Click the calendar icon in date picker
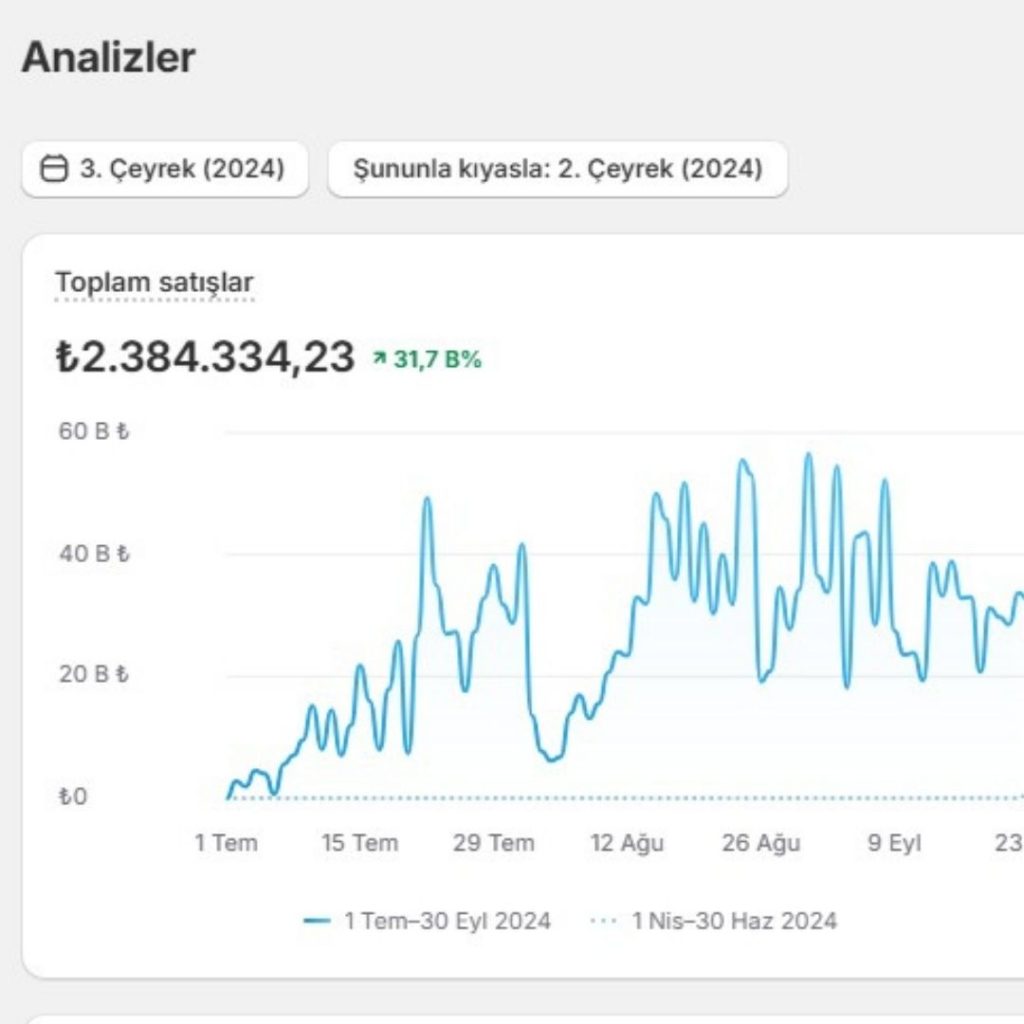The height and width of the screenshot is (1024, 1024). pyautogui.click(x=54, y=169)
